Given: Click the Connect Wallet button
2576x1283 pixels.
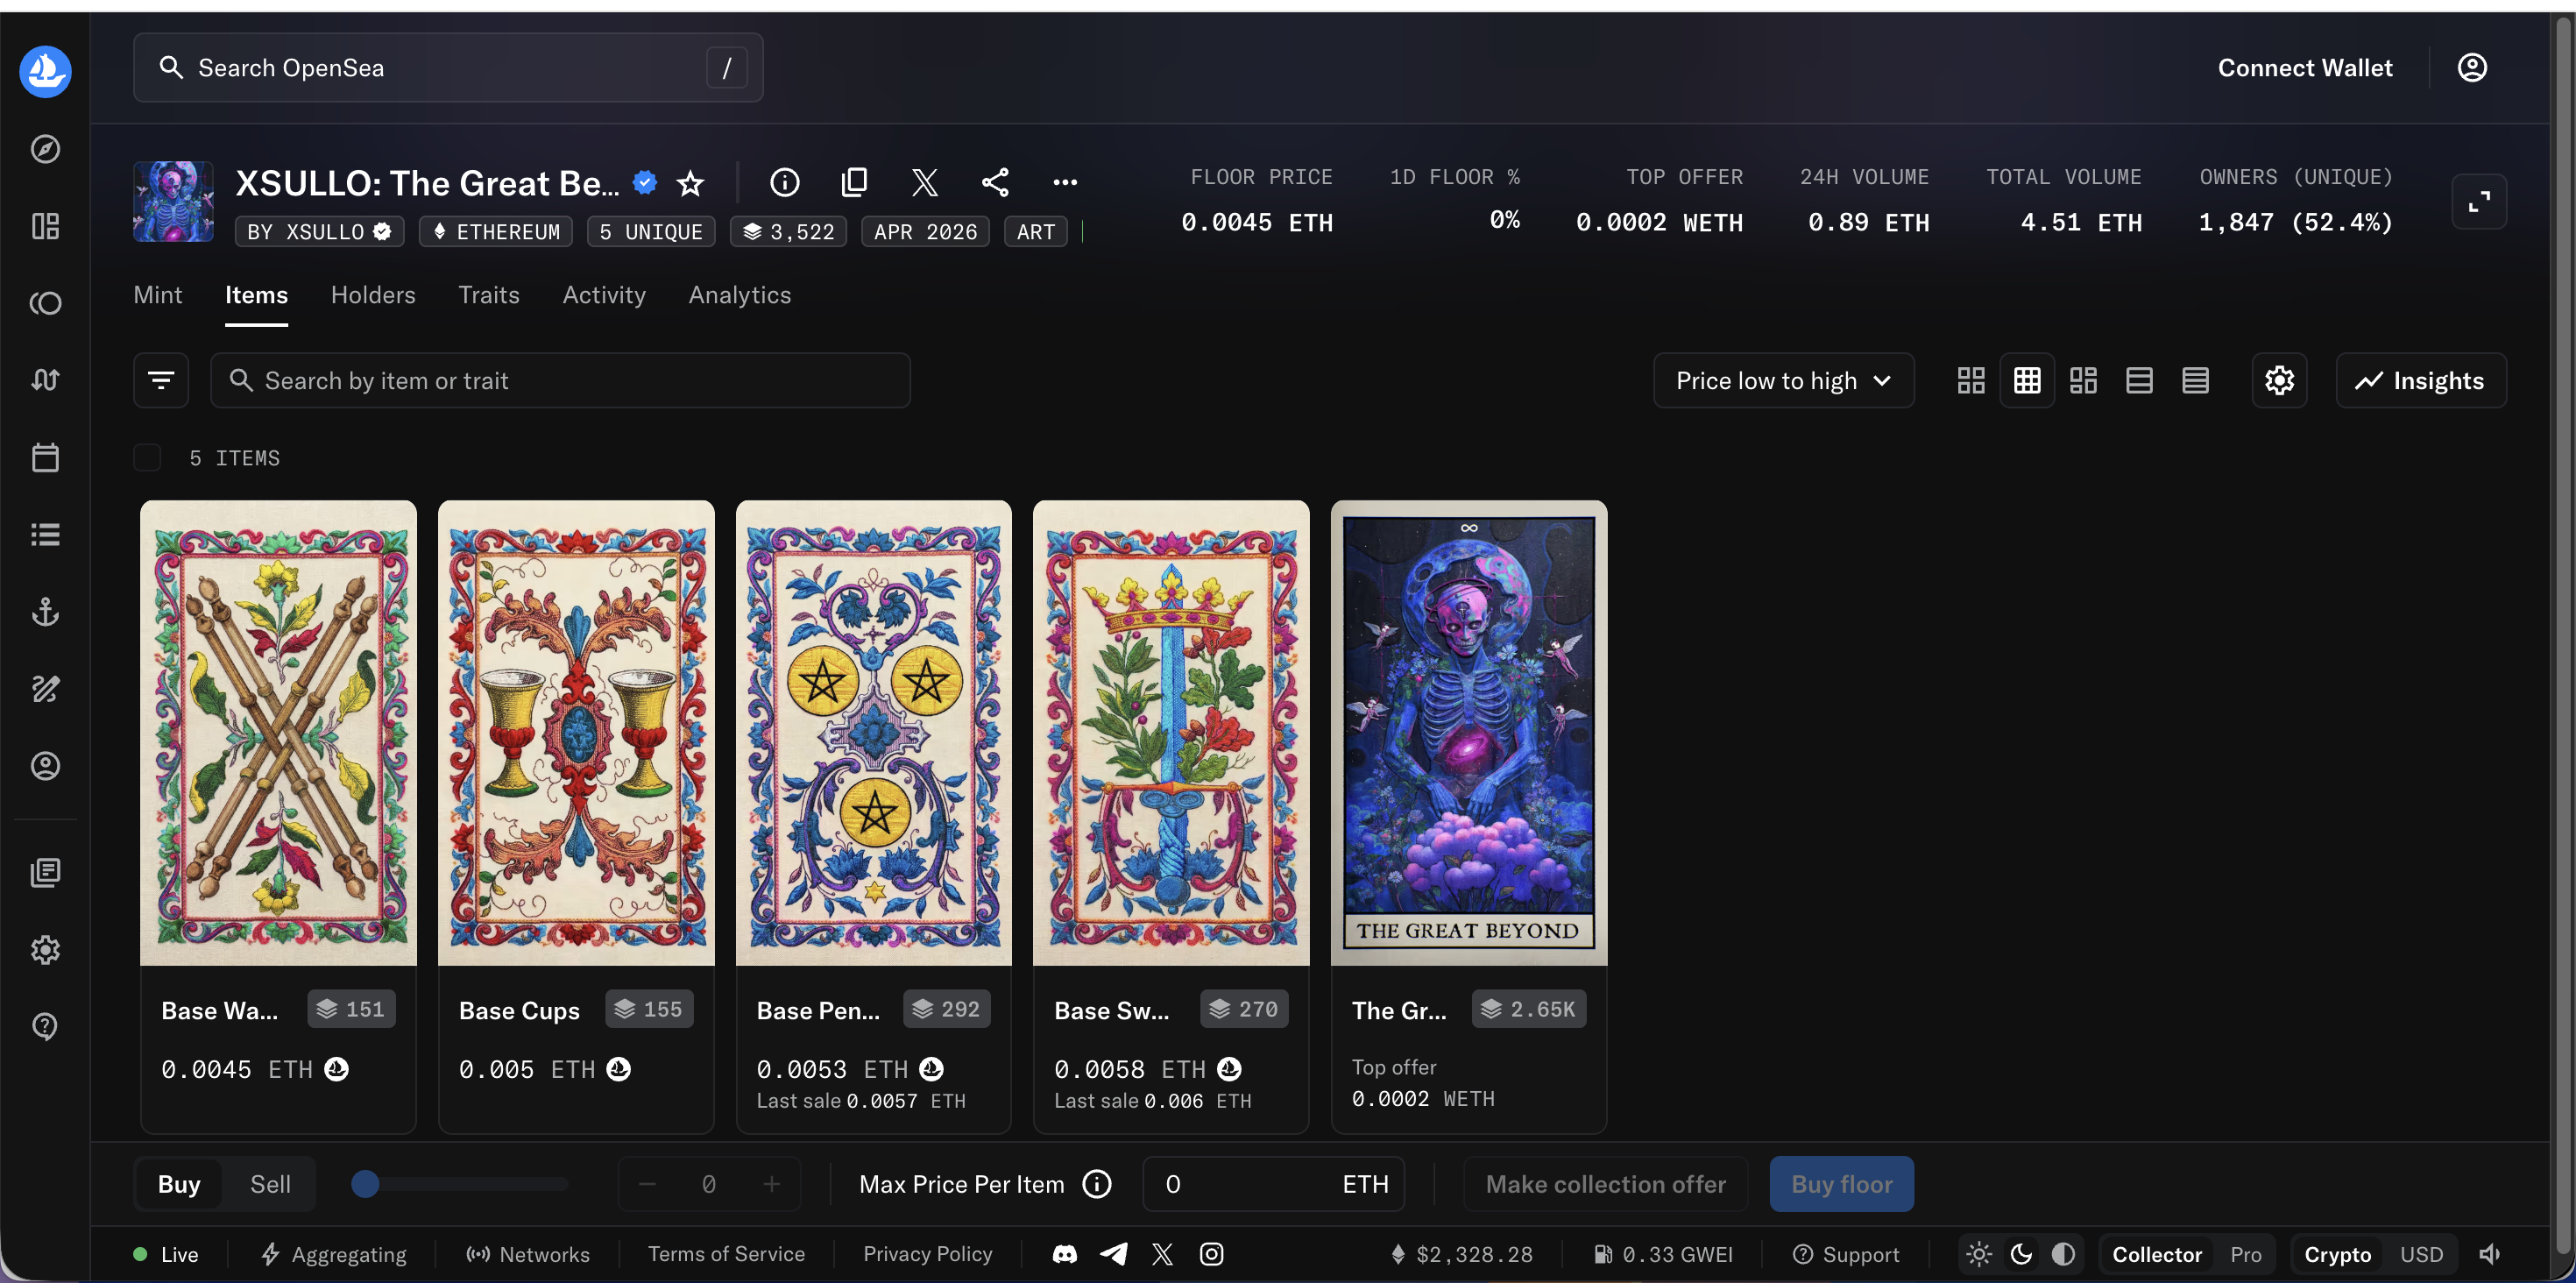Looking at the screenshot, I should pos(2305,67).
